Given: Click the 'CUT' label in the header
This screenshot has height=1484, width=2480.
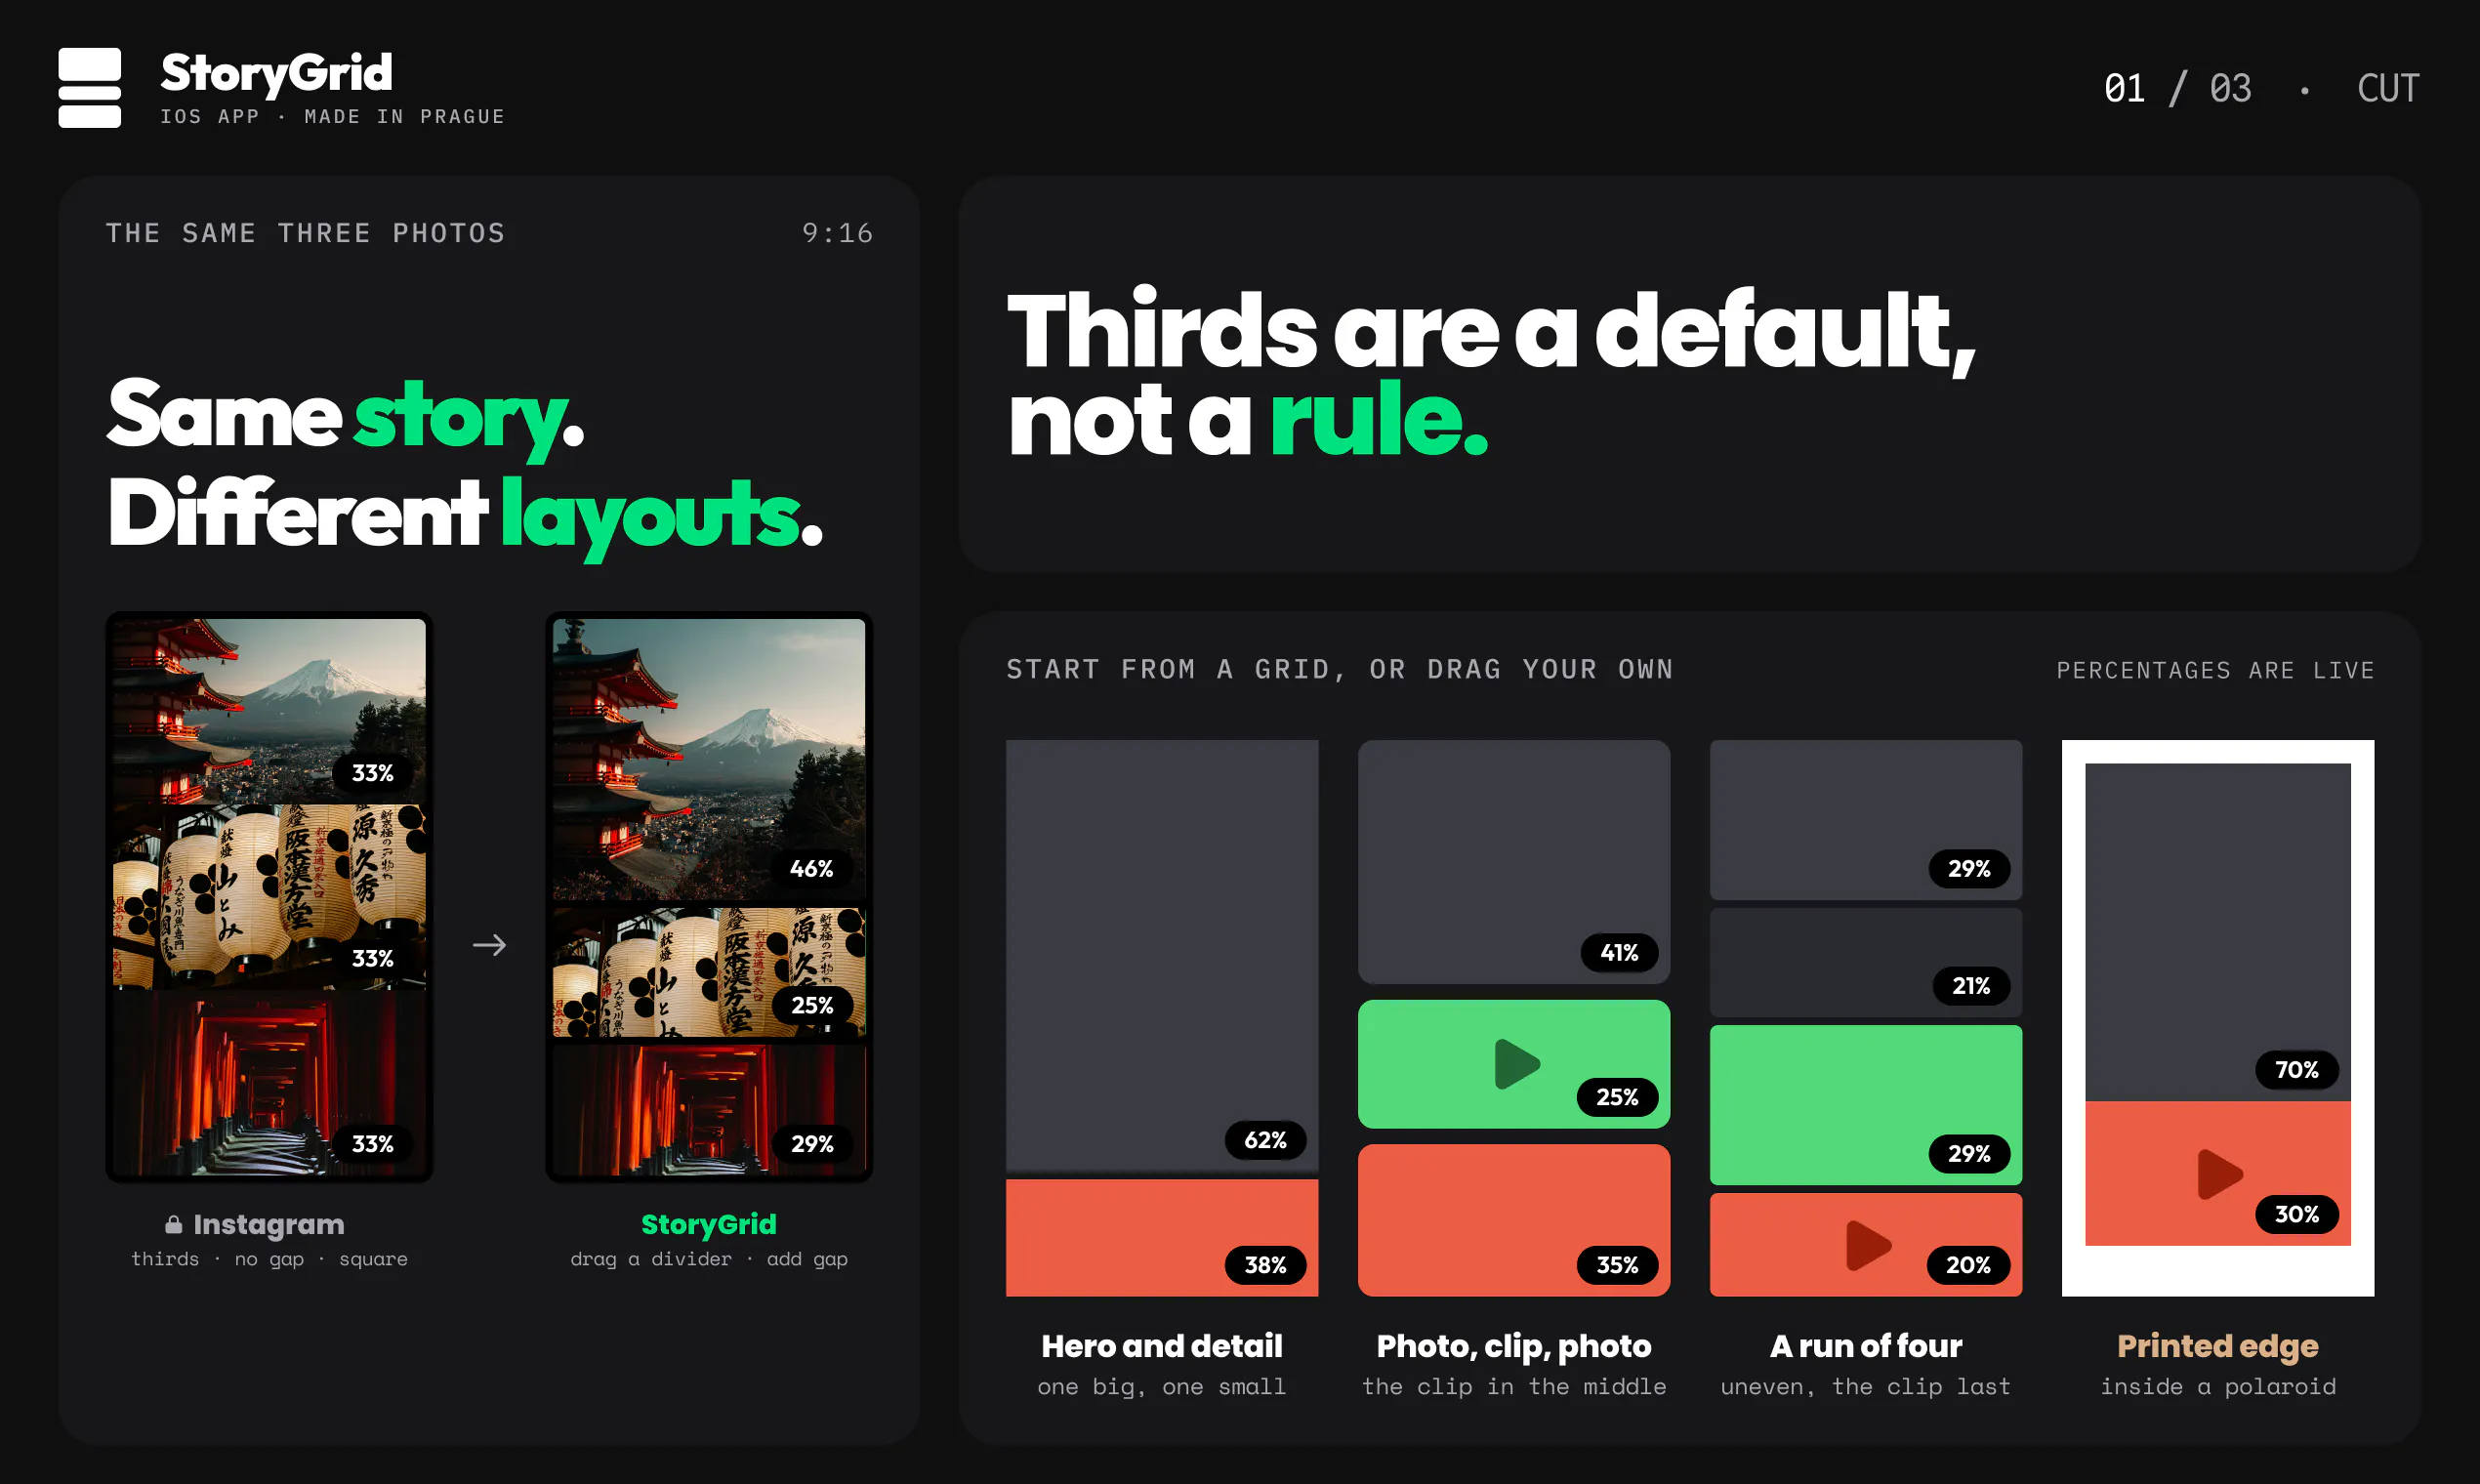Looking at the screenshot, I should click(2388, 88).
